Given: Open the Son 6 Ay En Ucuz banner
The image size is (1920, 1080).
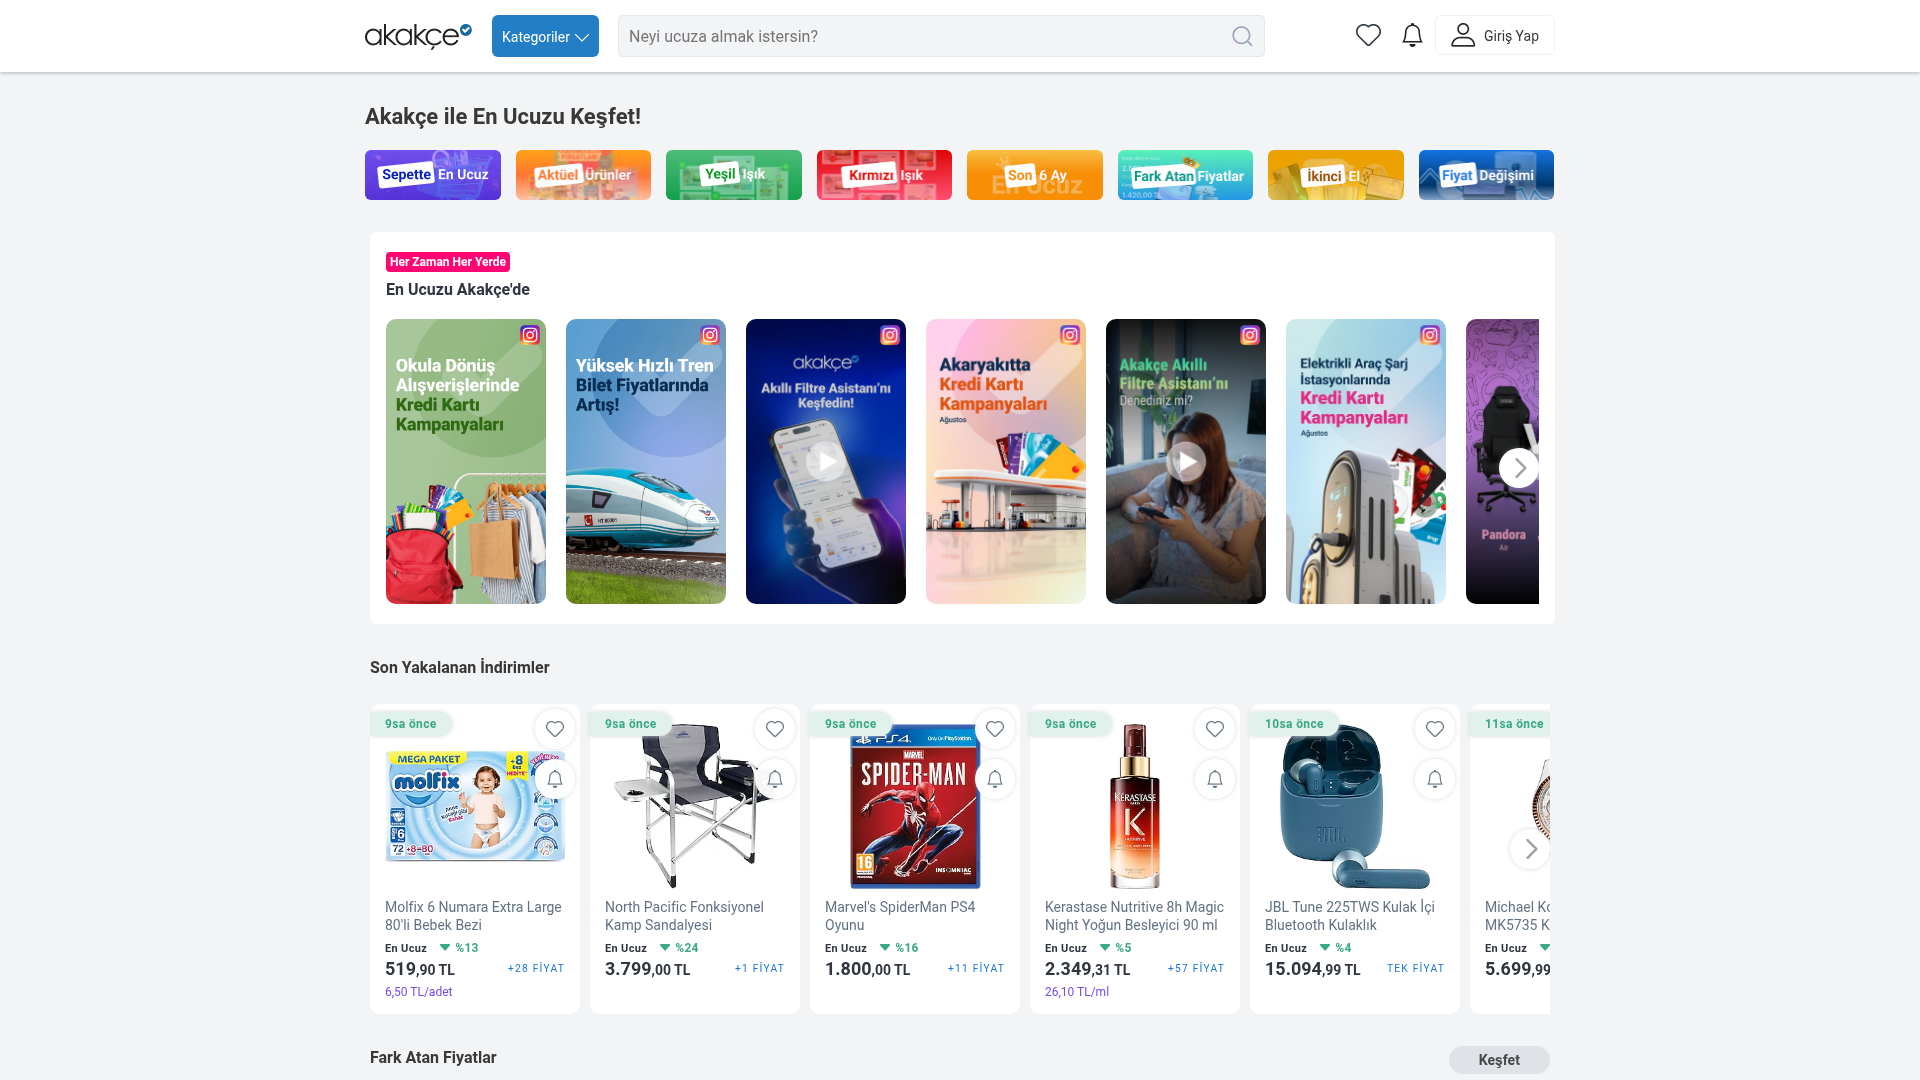Looking at the screenshot, I should point(1035,175).
